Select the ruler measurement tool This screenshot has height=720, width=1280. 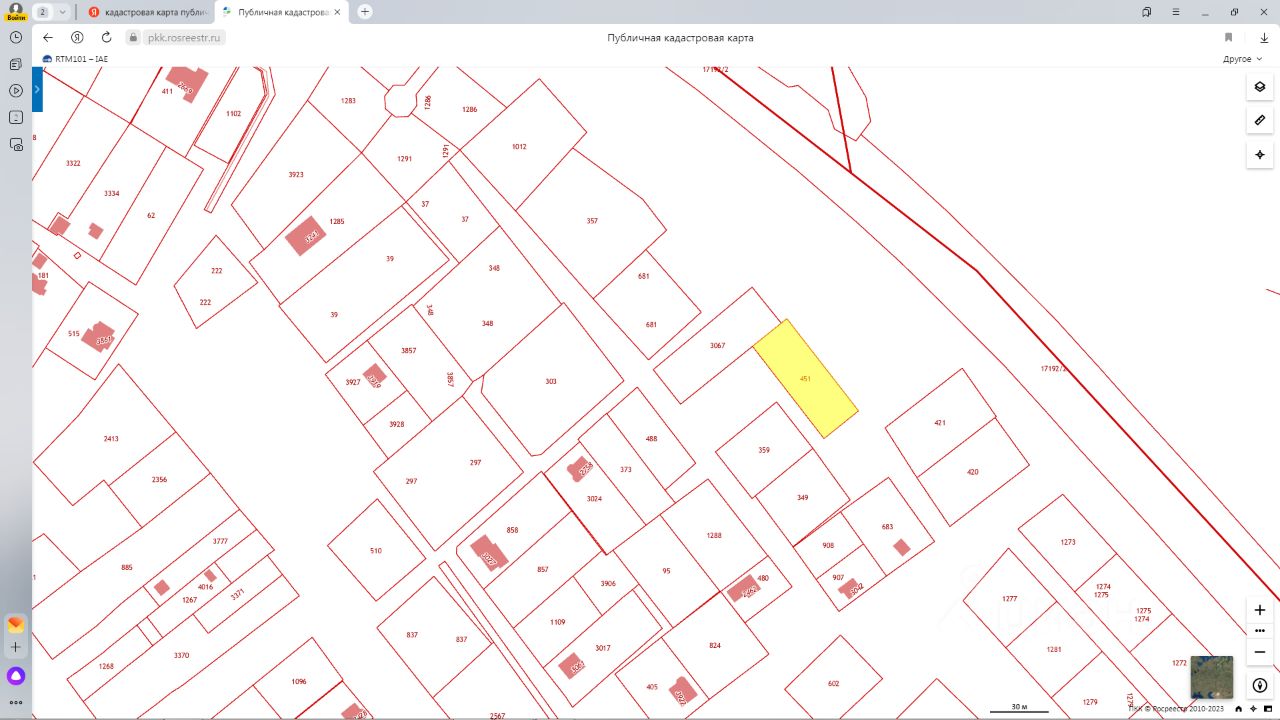1259,121
